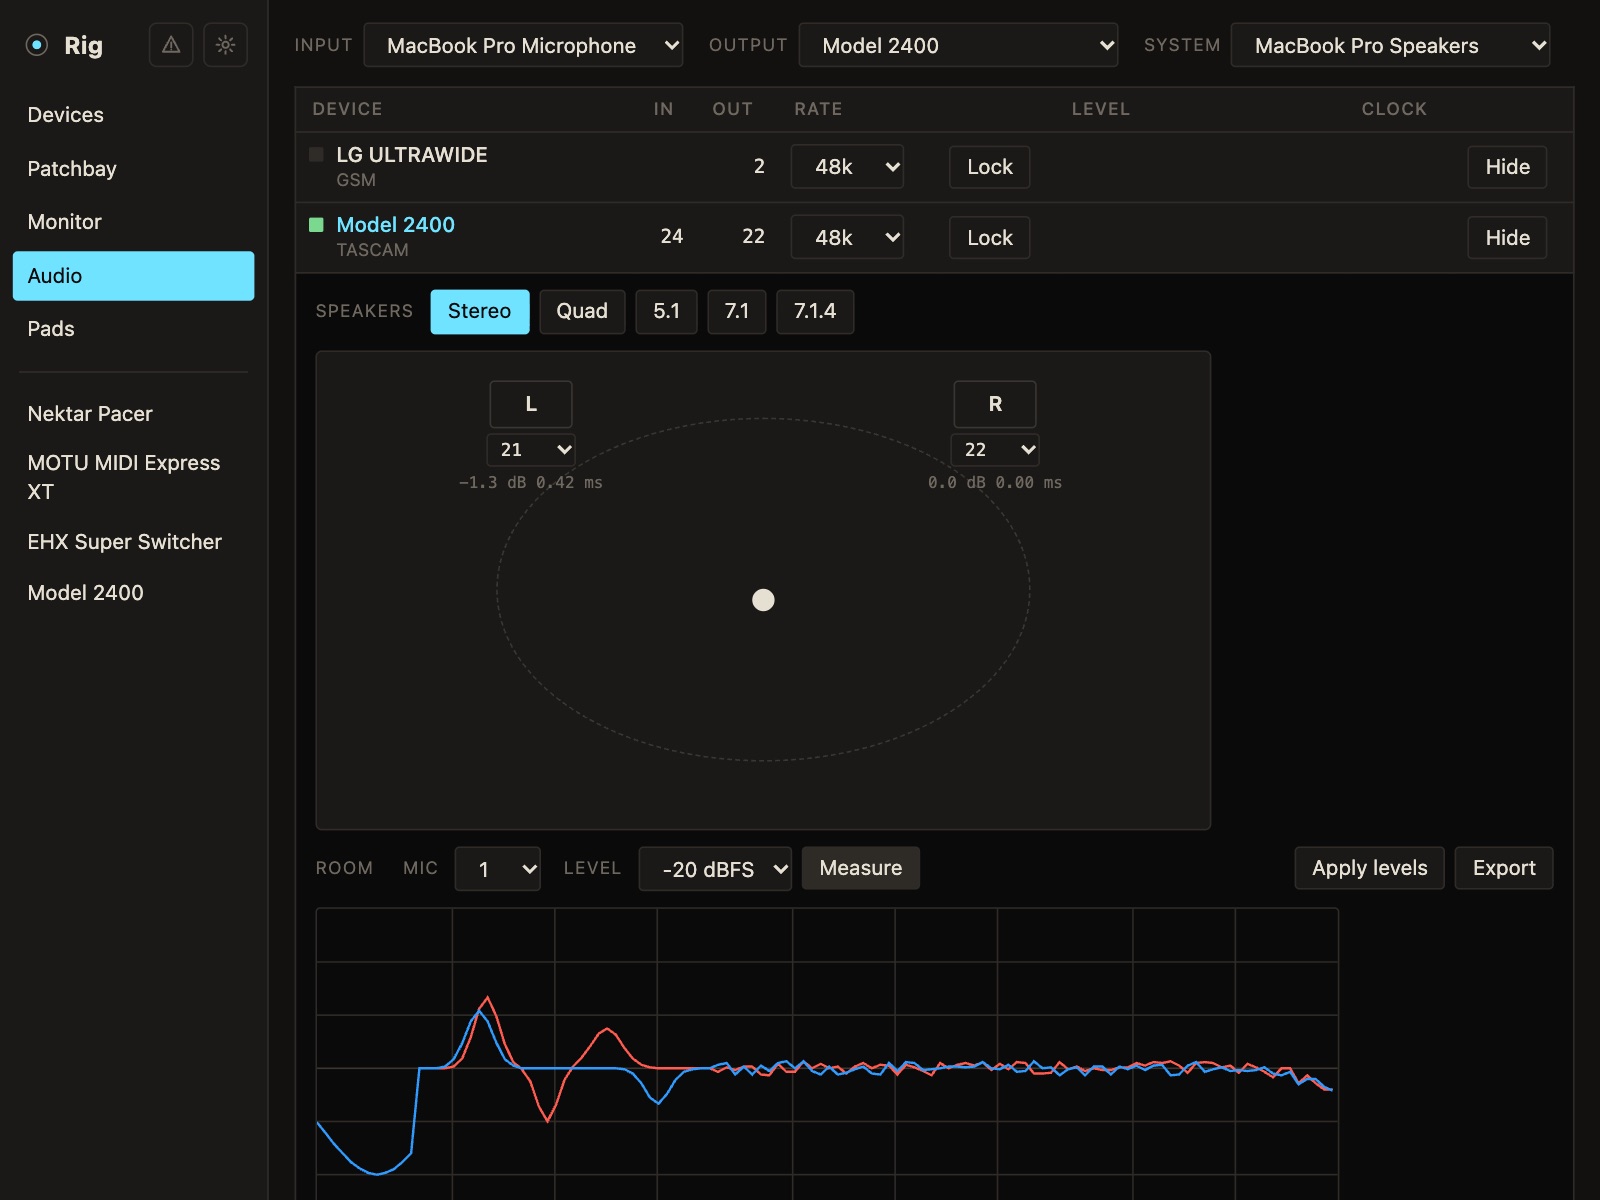Image resolution: width=1600 pixels, height=1200 pixels.
Task: Click the warning triangle icon
Action: click(171, 45)
